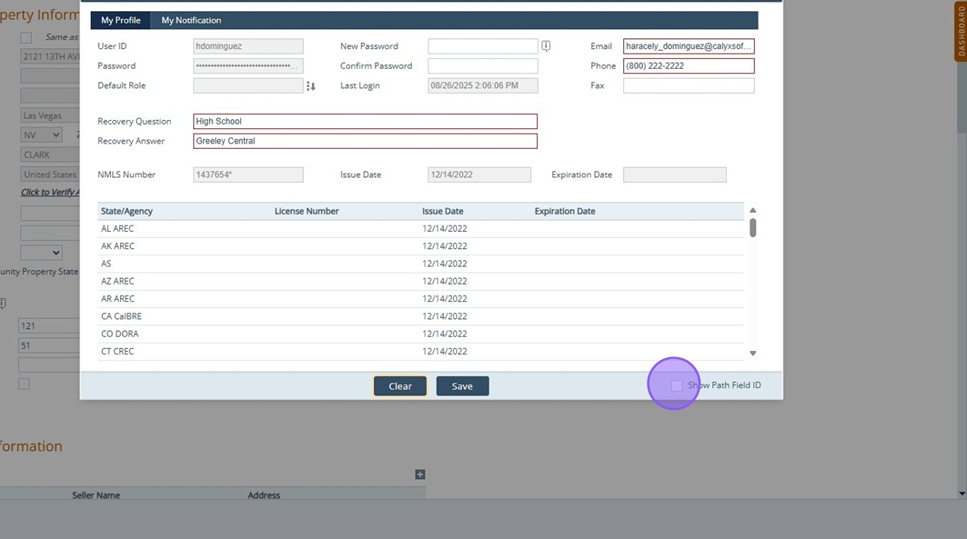Click the password info icon beside New Password
967x539 pixels.
[546, 46]
